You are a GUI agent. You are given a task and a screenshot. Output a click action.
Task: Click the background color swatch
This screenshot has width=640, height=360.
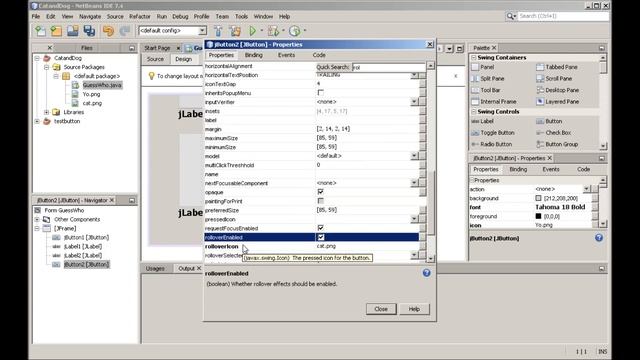538,198
